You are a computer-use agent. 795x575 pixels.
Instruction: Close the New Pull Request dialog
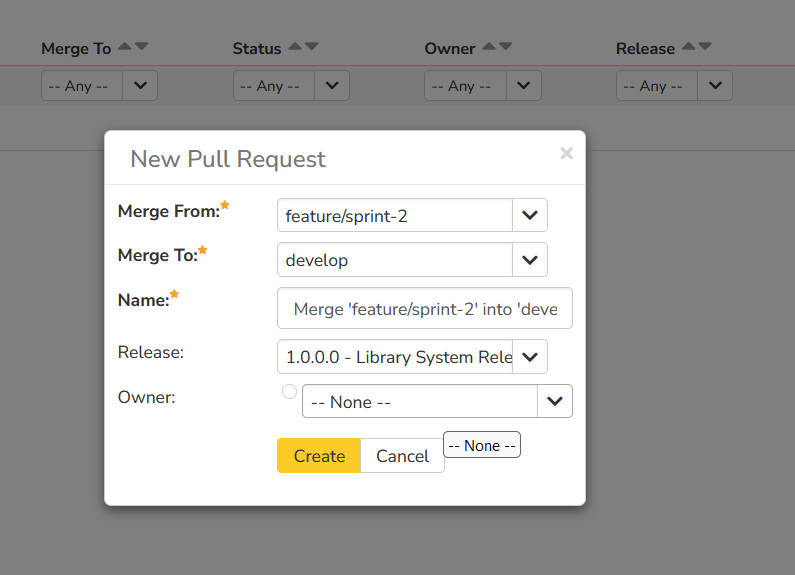pyautogui.click(x=566, y=153)
